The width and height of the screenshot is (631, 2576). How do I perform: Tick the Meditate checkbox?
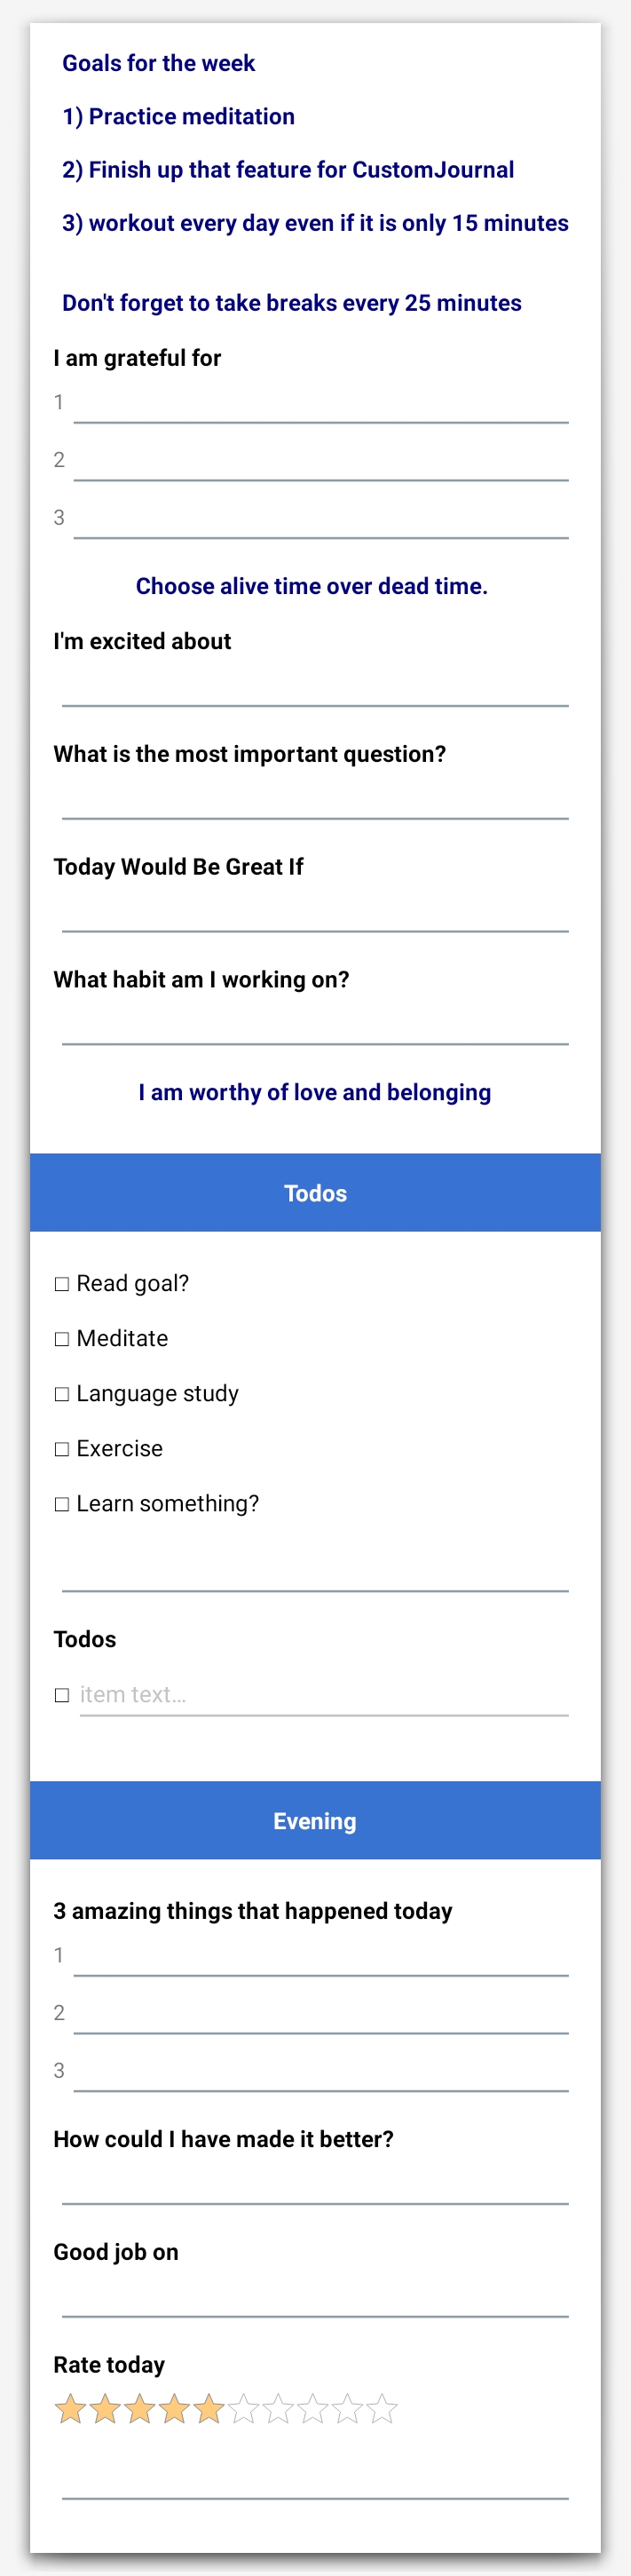62,1339
